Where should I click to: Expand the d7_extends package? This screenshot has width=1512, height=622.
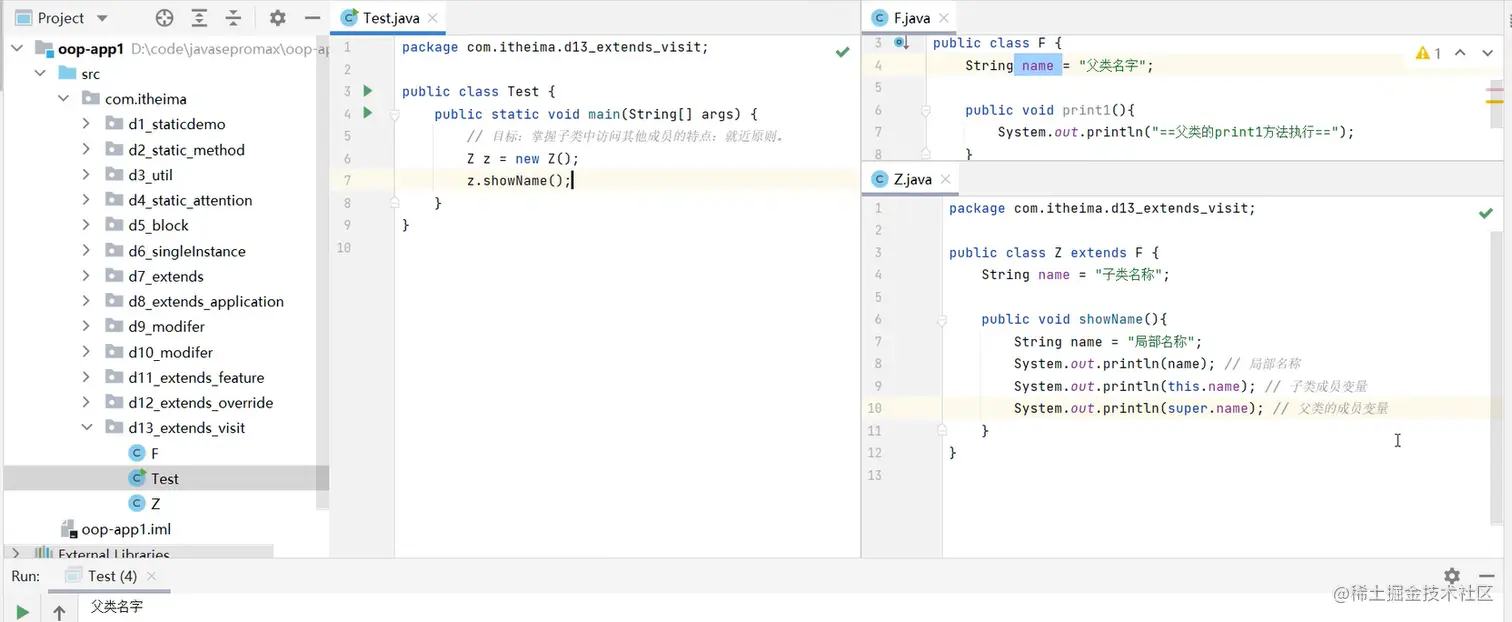[87, 276]
